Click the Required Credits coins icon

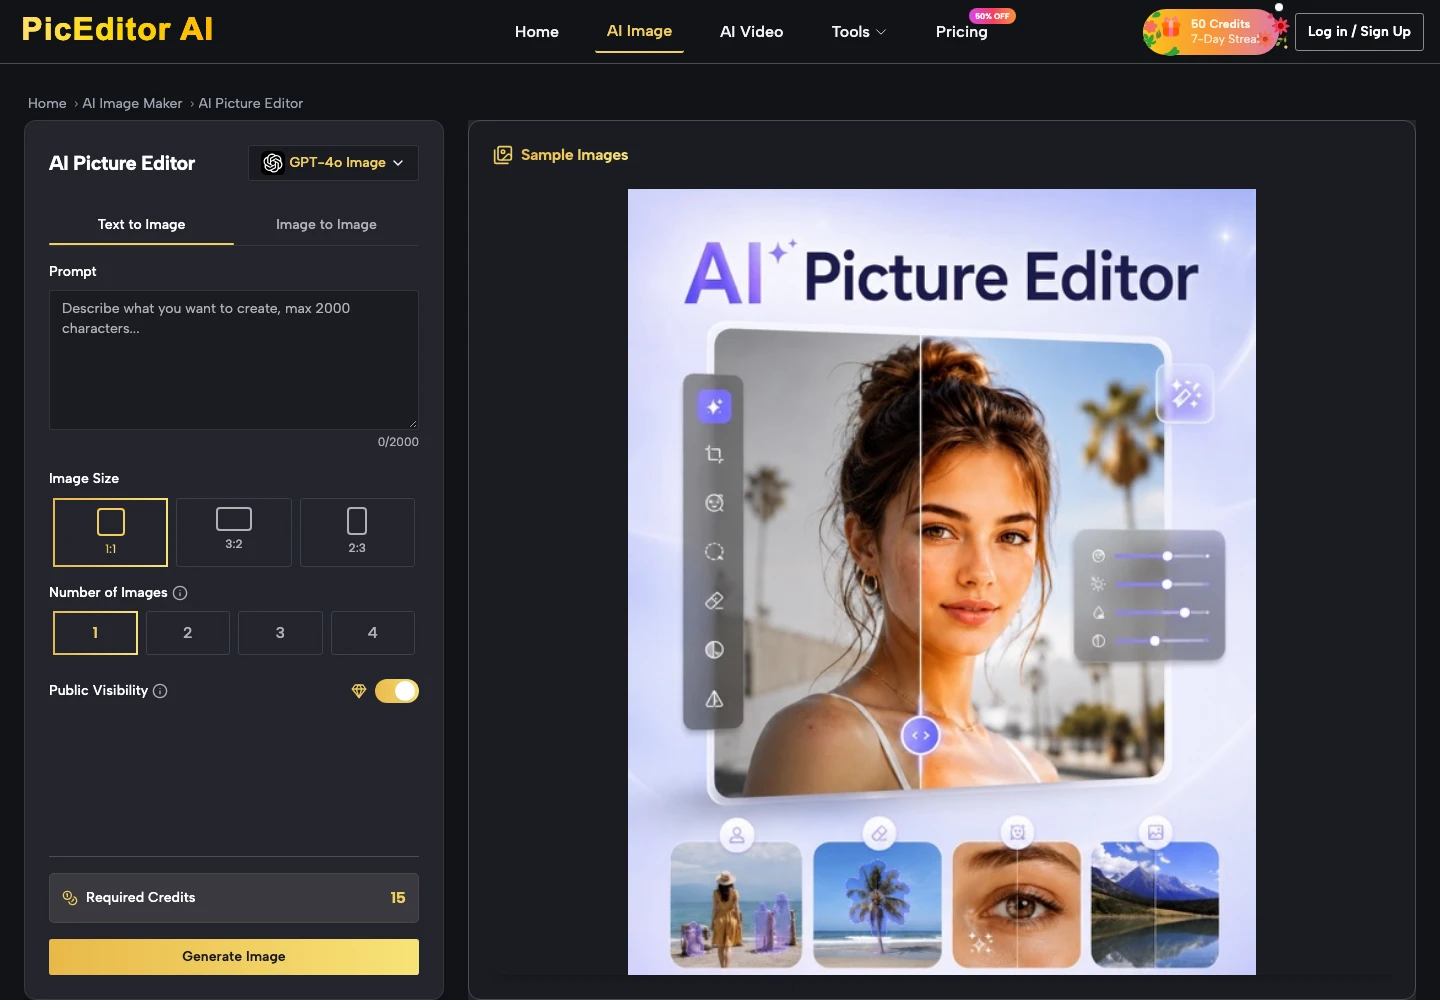coord(70,898)
